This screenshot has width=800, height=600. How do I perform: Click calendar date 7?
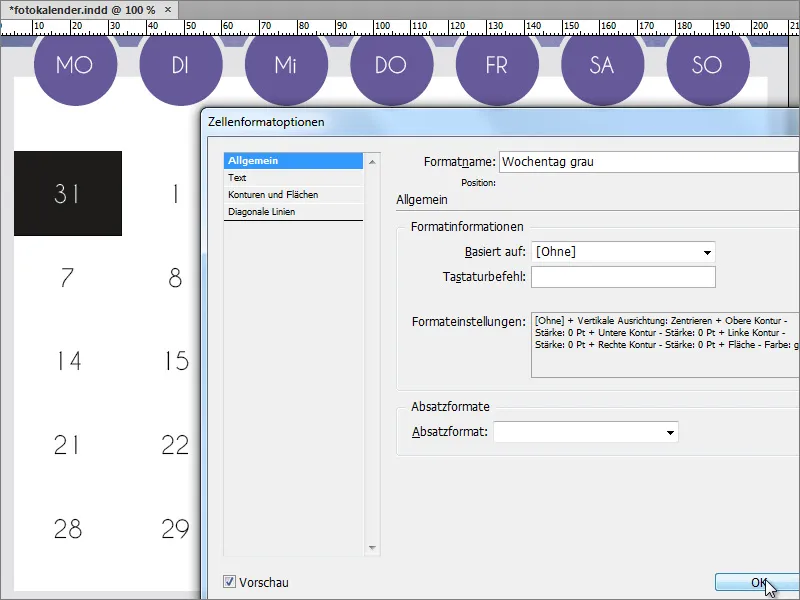(x=67, y=278)
